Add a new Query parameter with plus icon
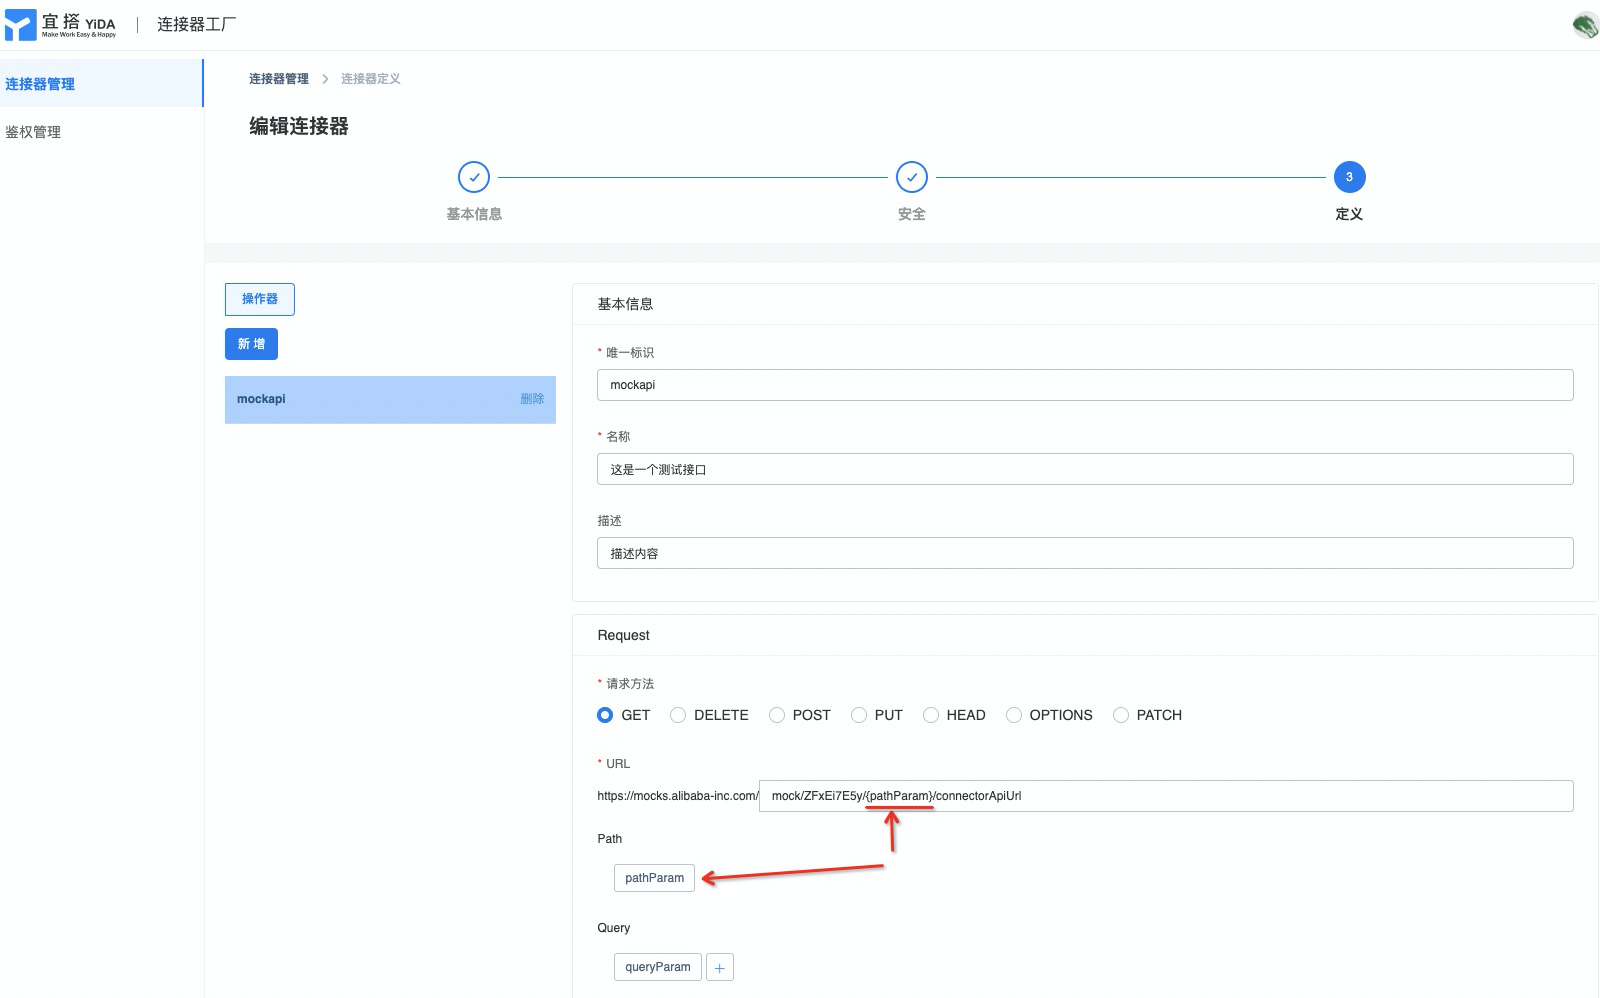1600x998 pixels. (x=719, y=967)
